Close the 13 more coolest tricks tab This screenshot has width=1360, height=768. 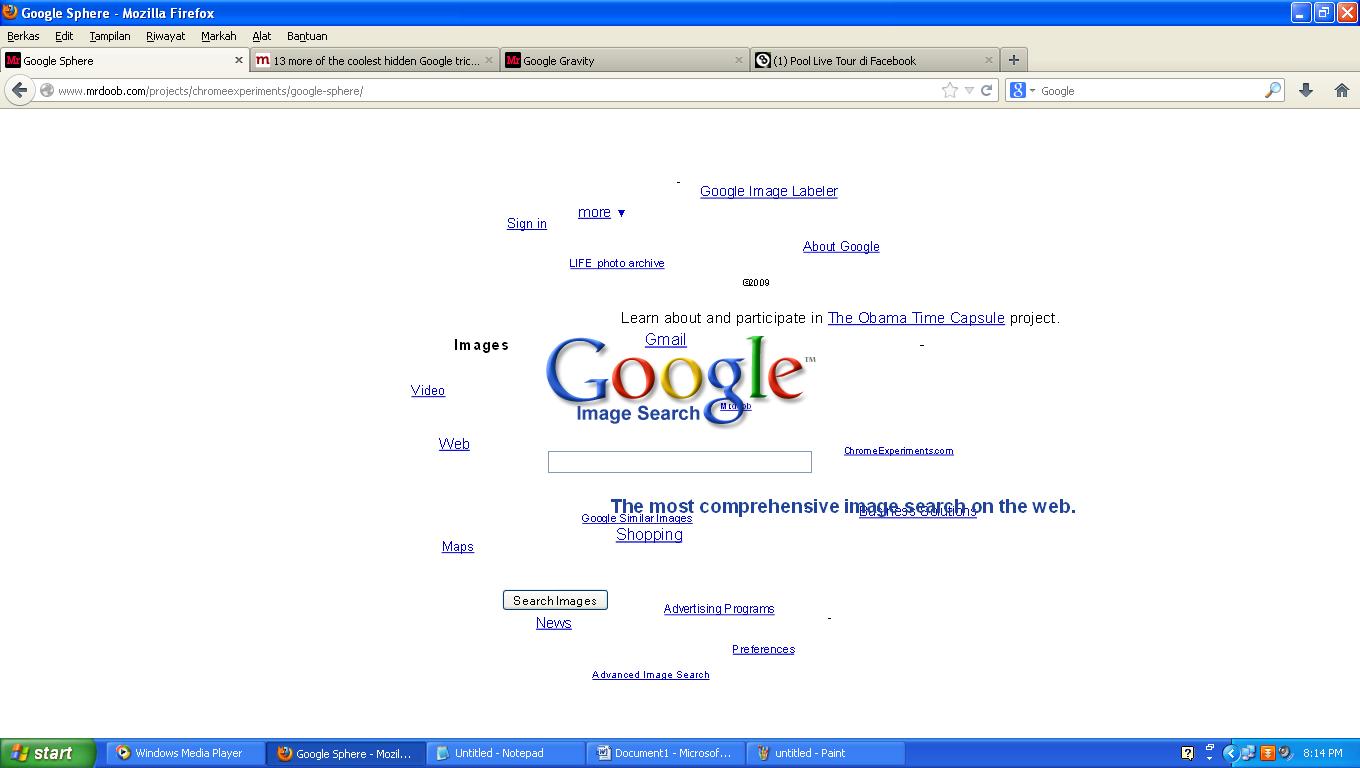pos(489,60)
